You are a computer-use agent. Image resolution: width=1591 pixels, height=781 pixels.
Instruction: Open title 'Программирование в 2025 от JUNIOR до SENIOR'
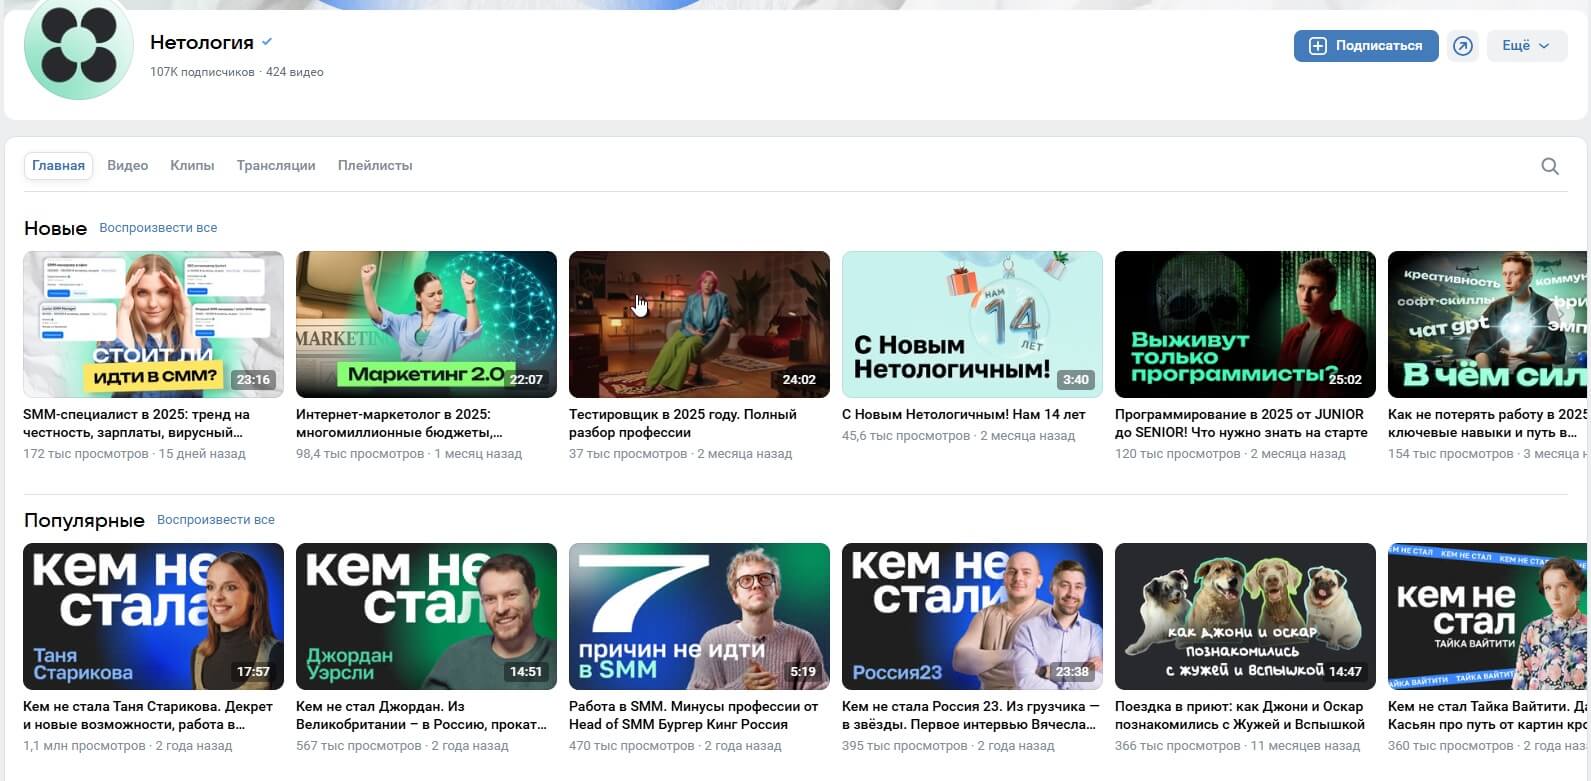[x=1241, y=424]
